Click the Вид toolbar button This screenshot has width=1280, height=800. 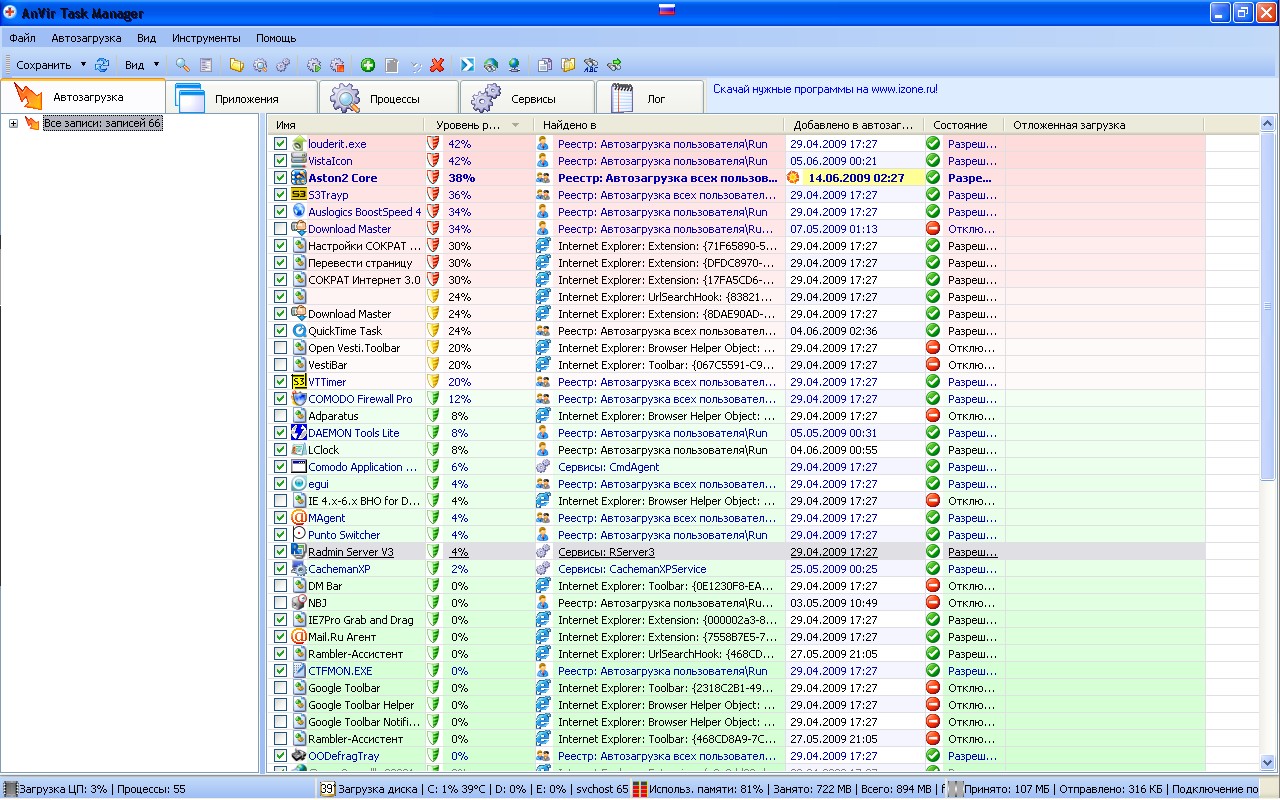134,65
